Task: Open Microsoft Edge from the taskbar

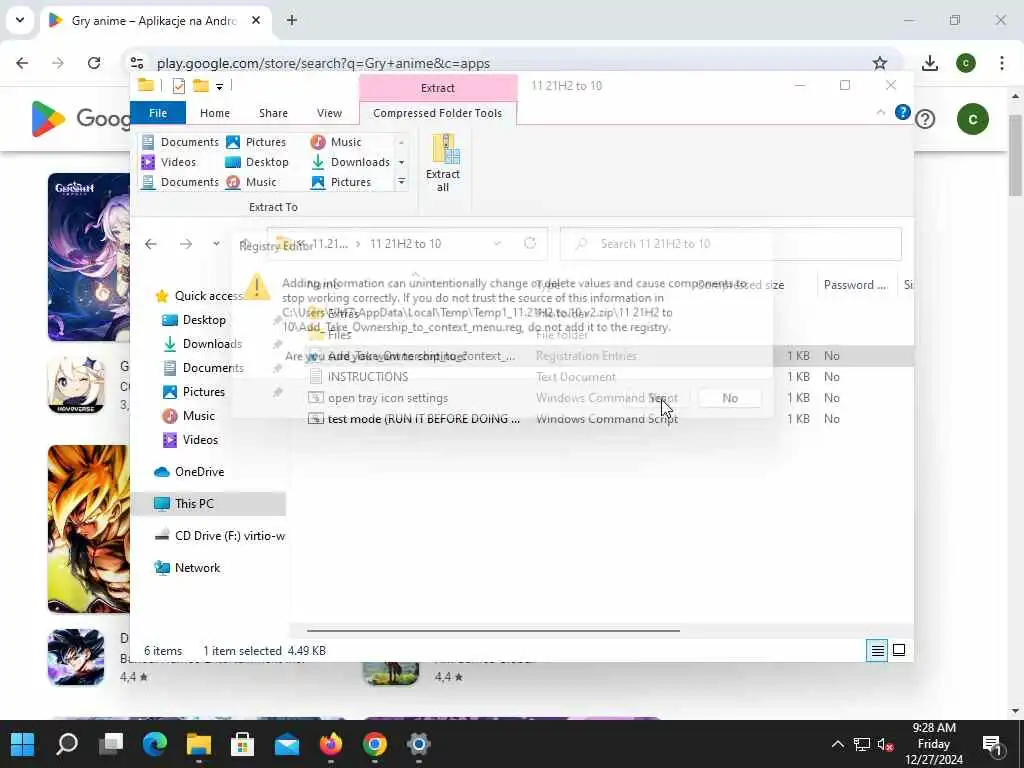Action: click(155, 744)
